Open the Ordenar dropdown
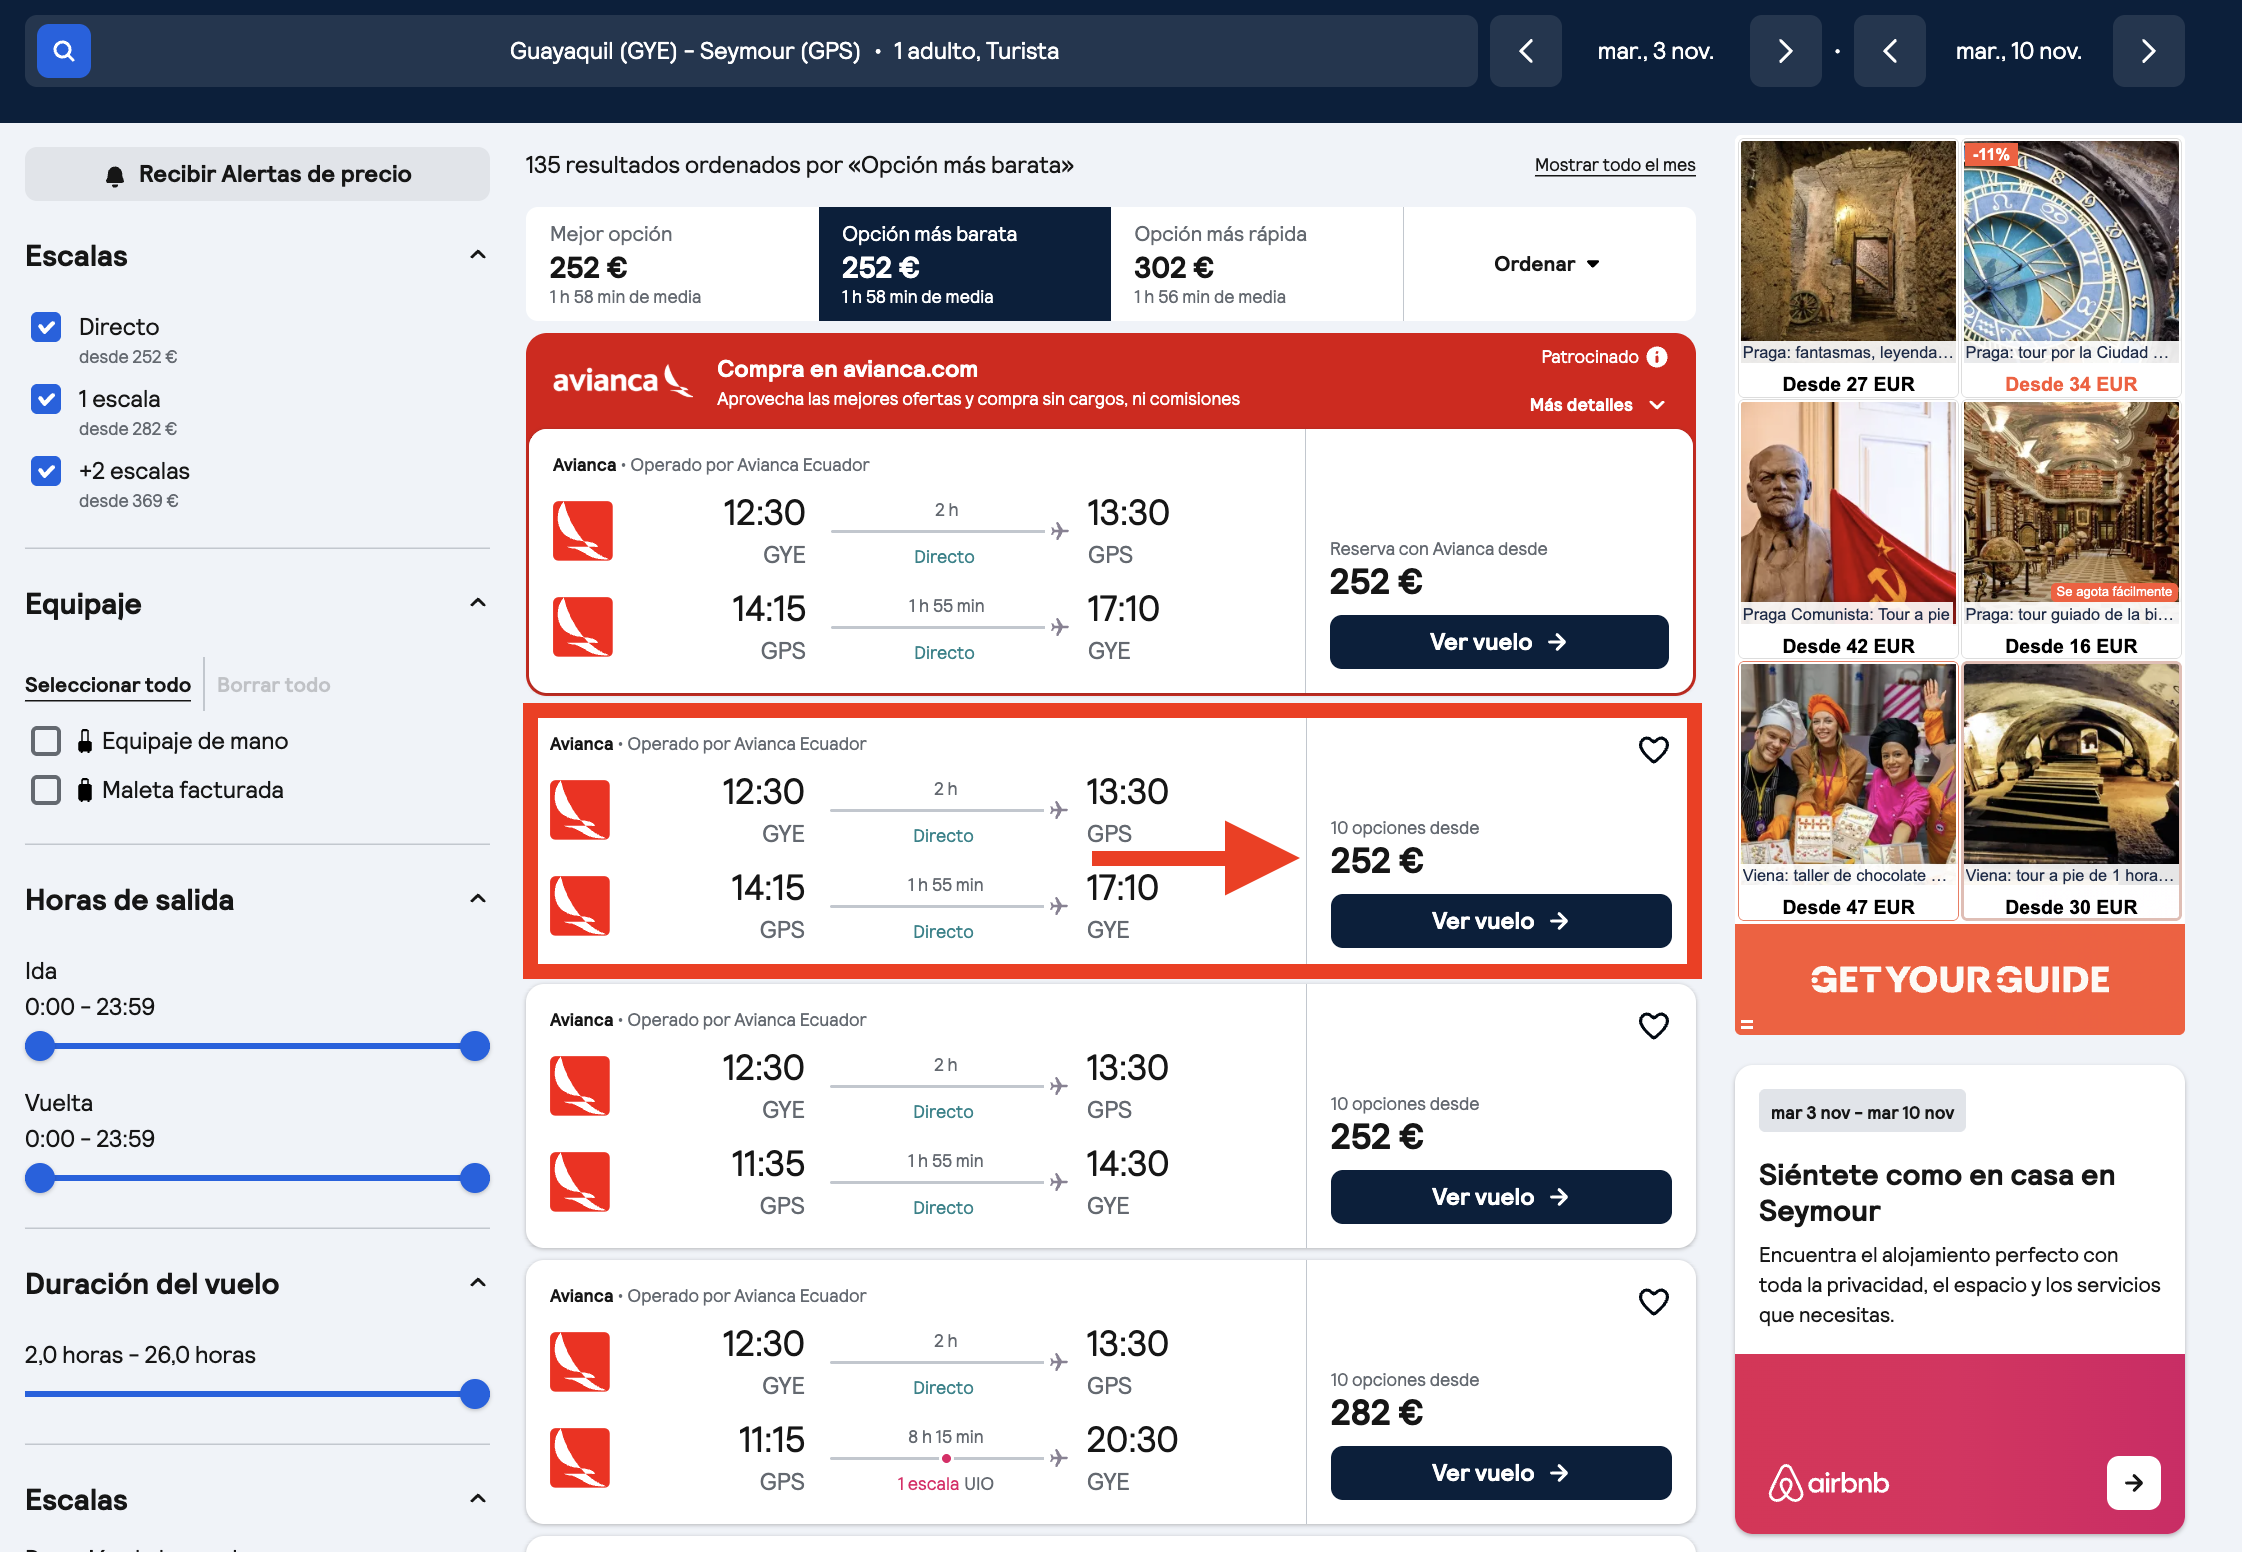The image size is (2242, 1552). point(1548,264)
